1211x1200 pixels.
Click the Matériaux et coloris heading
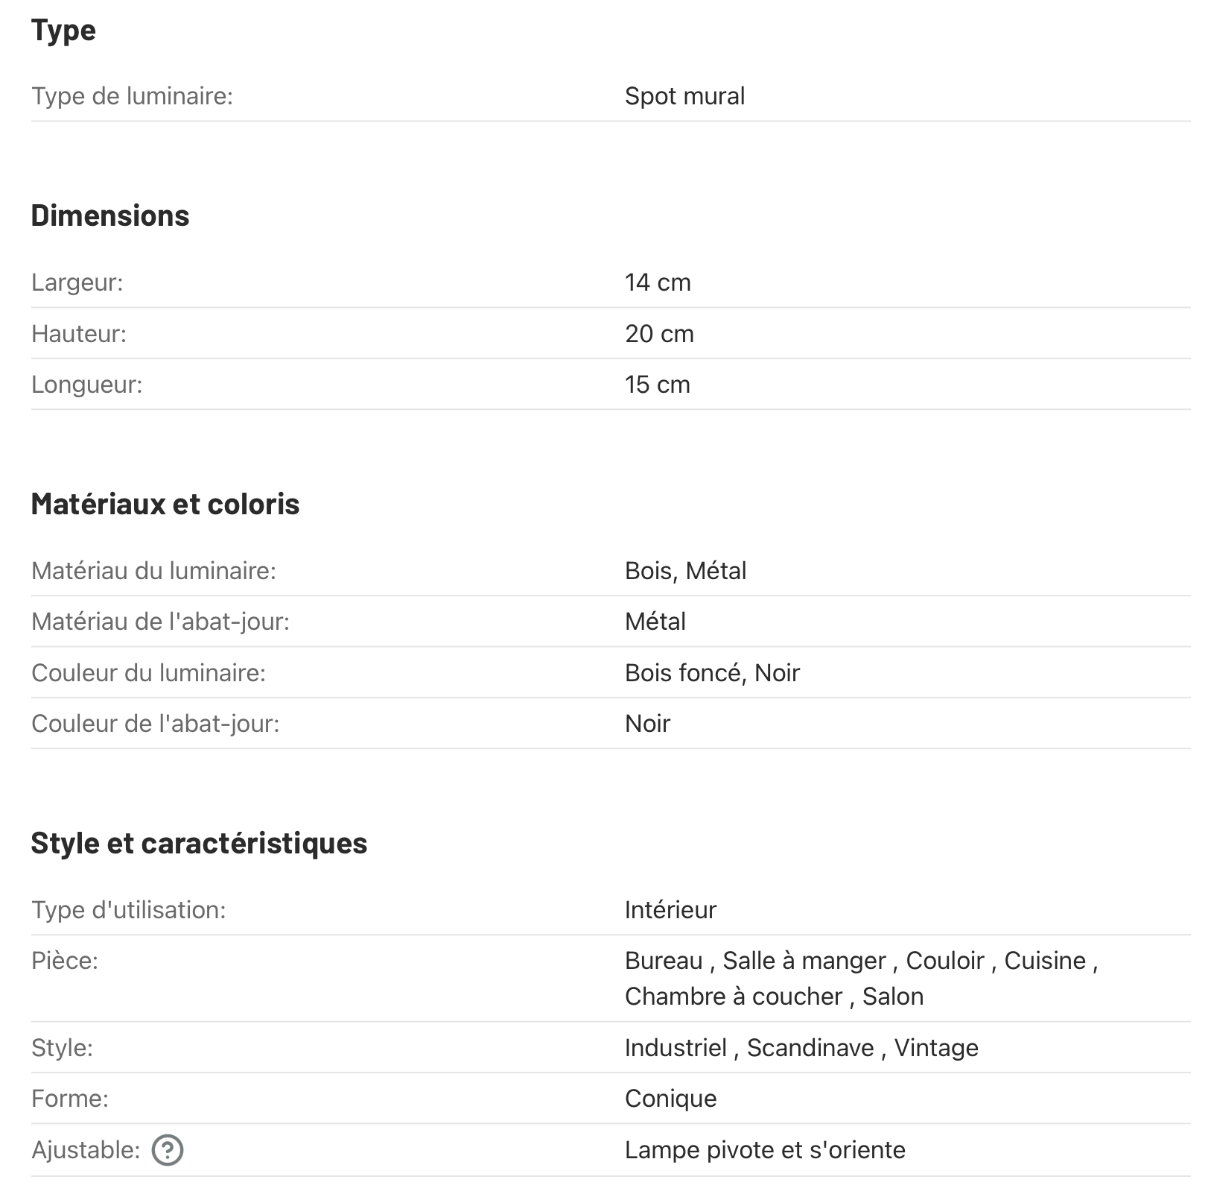165,504
